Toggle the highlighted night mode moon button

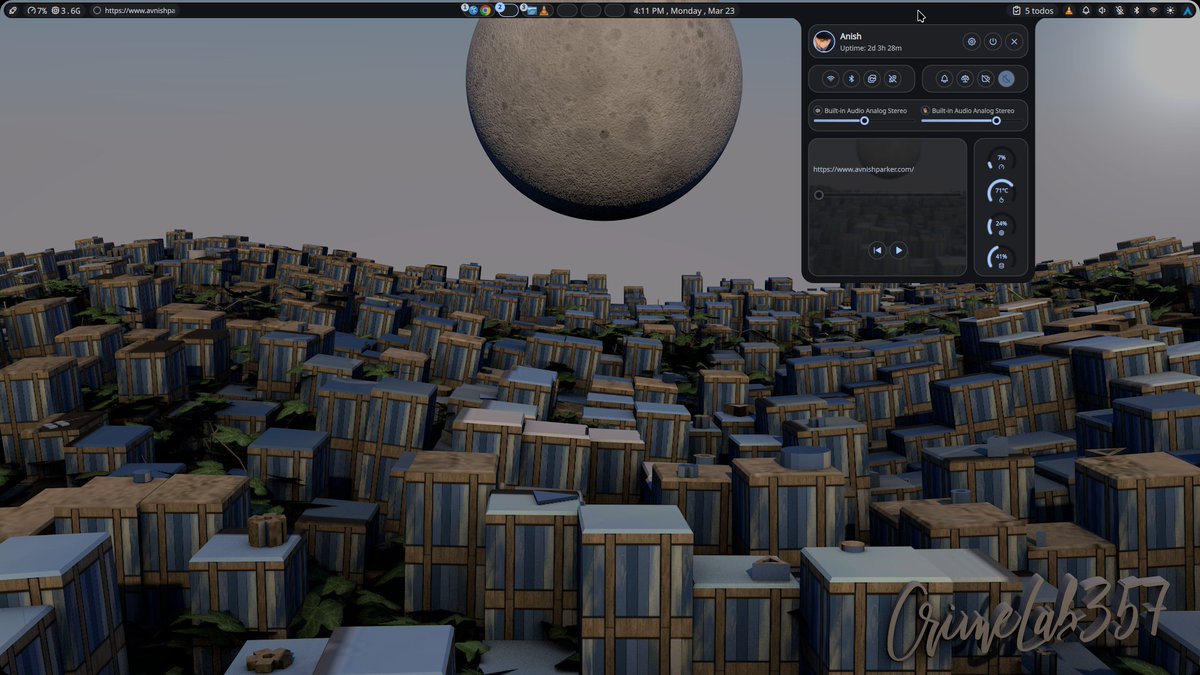pos(1007,78)
